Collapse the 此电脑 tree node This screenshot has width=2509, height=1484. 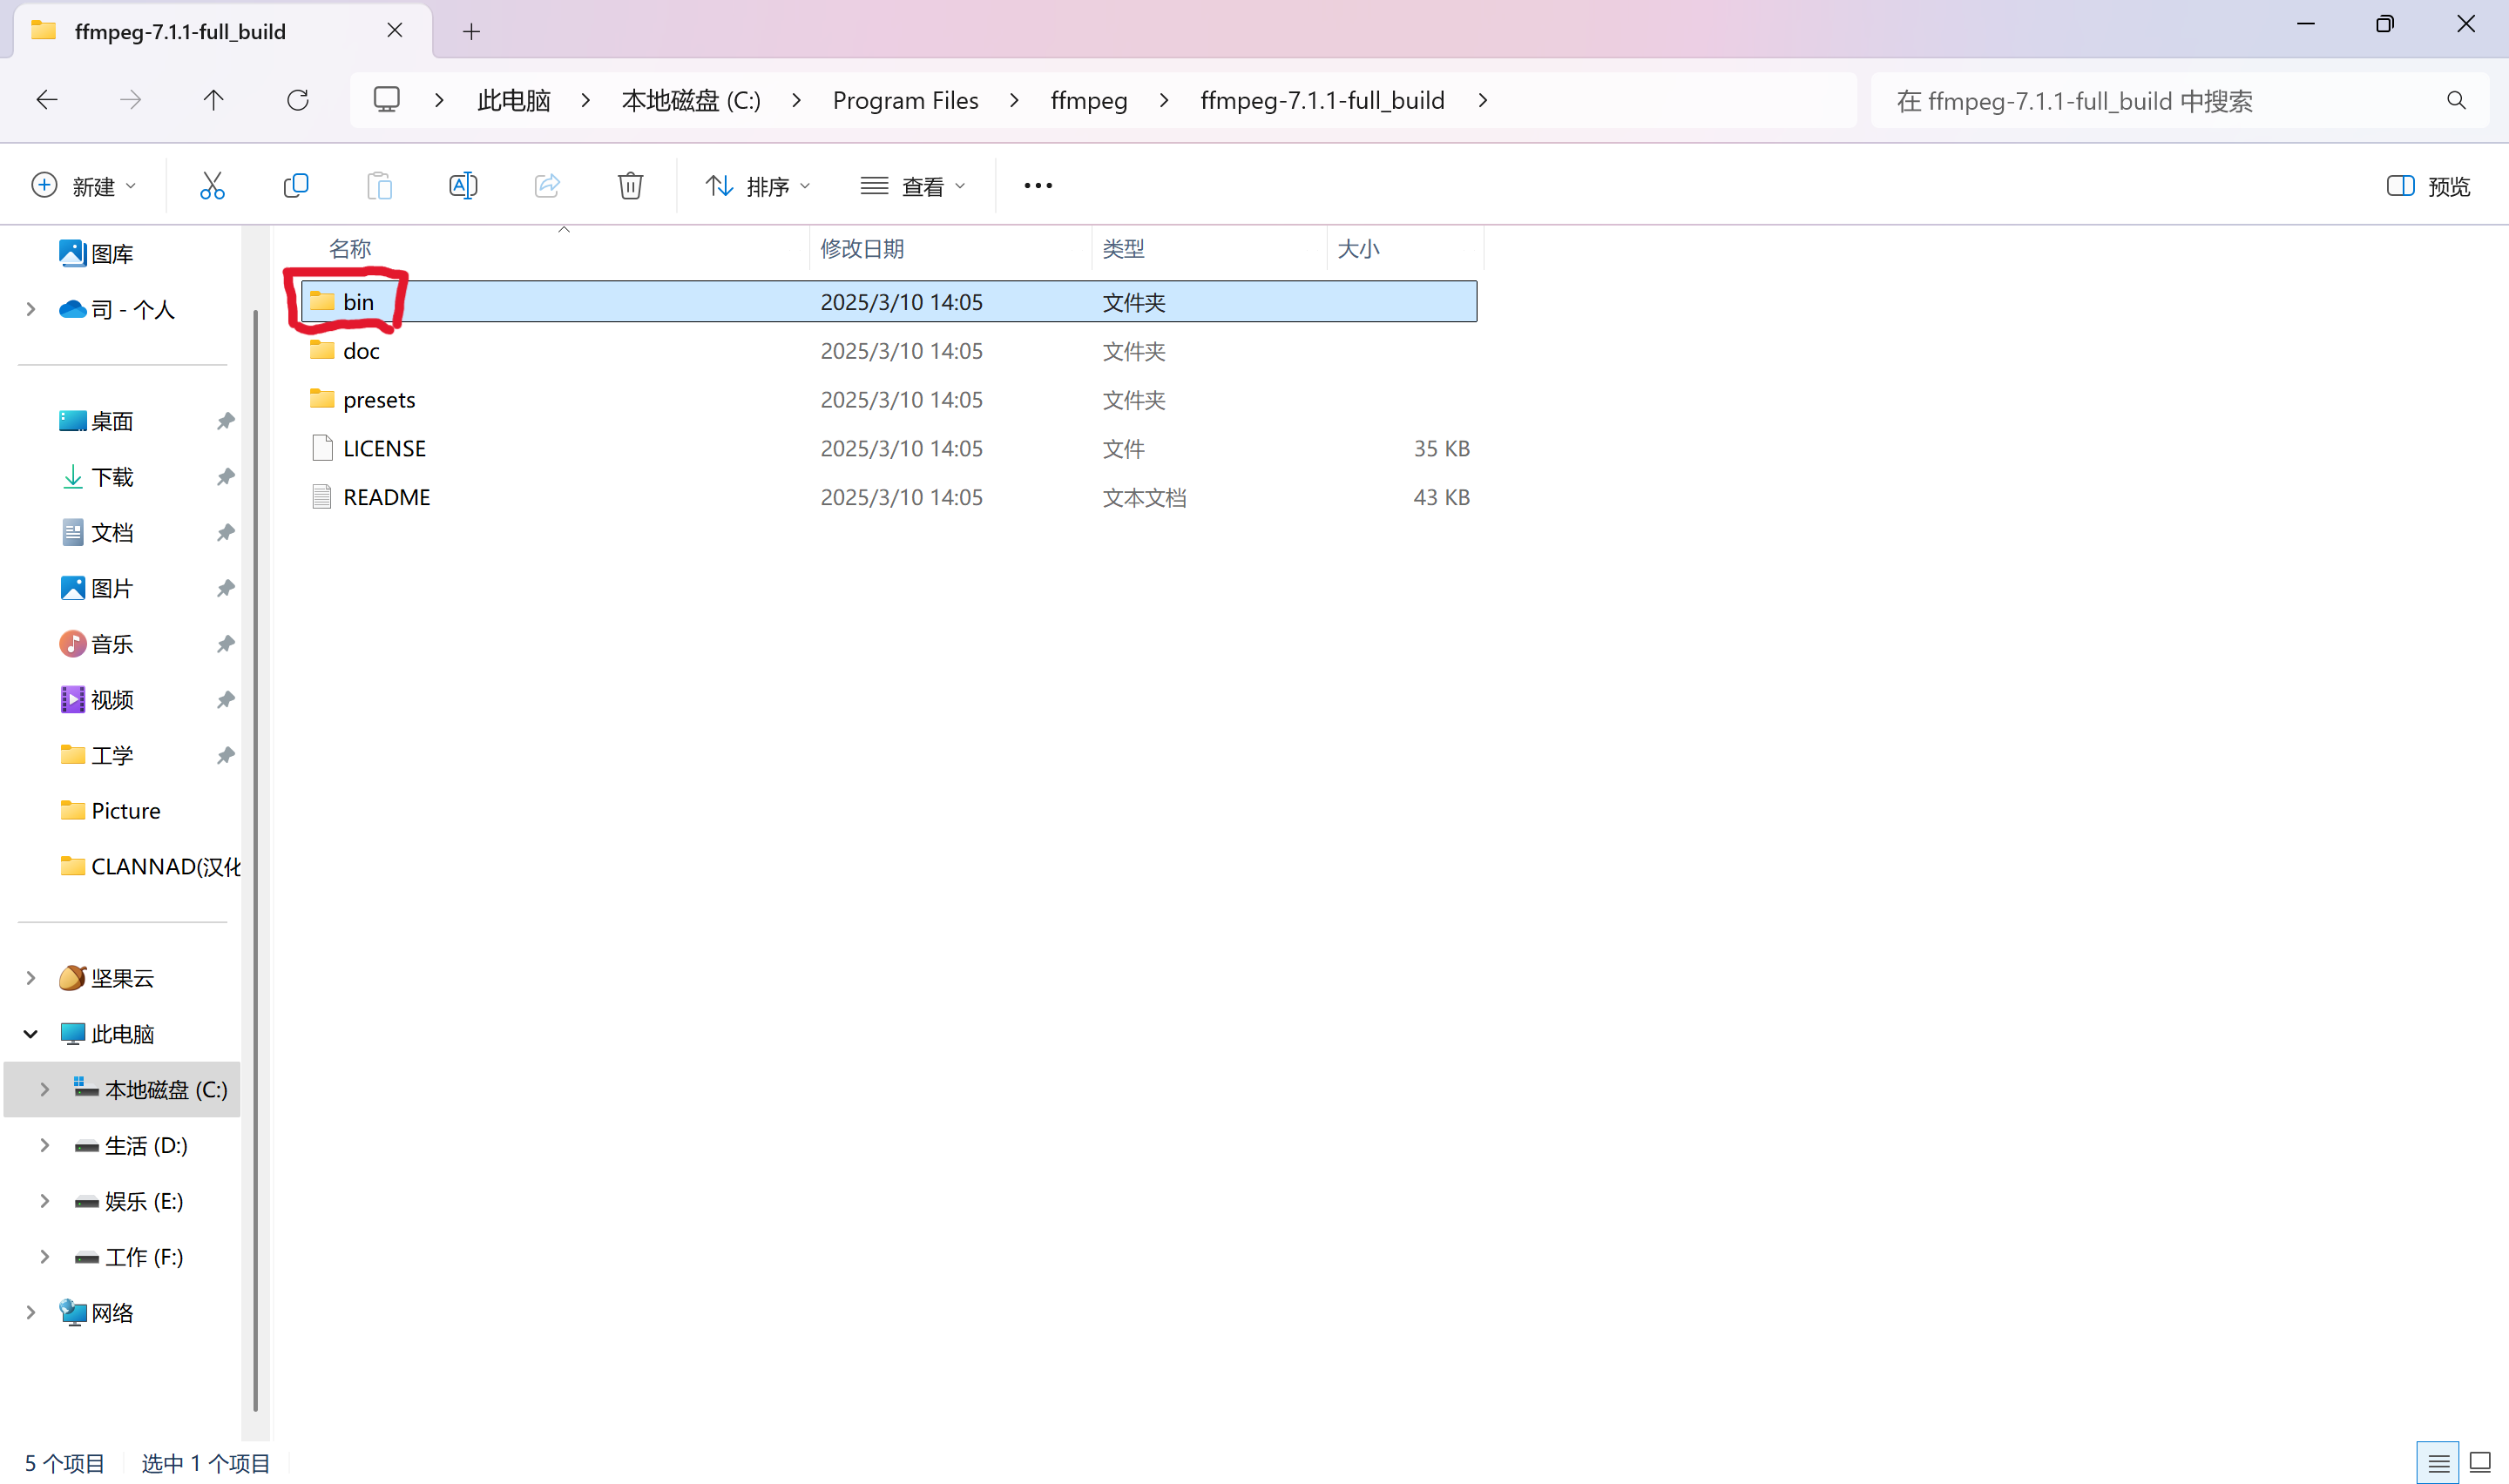(x=31, y=1034)
